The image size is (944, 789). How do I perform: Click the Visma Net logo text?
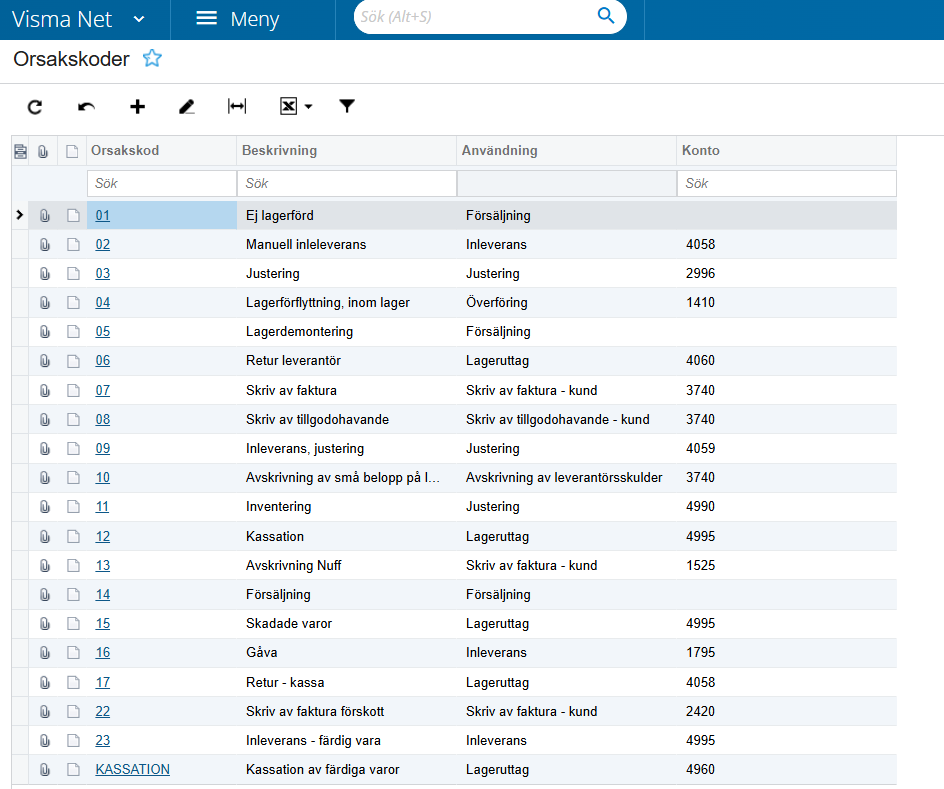coord(61,19)
